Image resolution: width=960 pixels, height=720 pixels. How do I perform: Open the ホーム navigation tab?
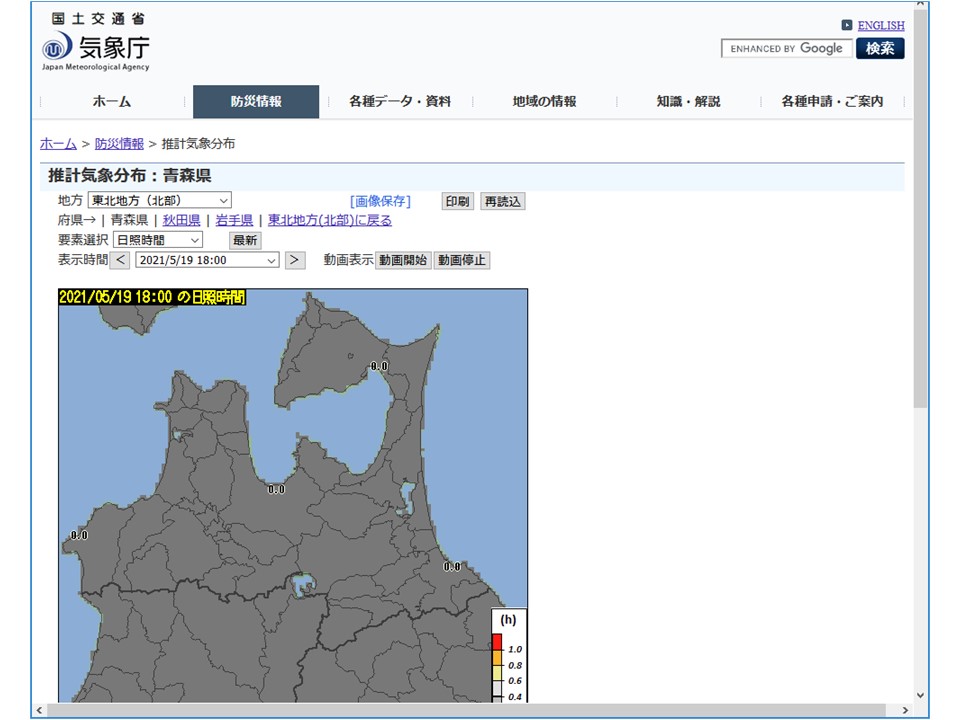pyautogui.click(x=111, y=102)
